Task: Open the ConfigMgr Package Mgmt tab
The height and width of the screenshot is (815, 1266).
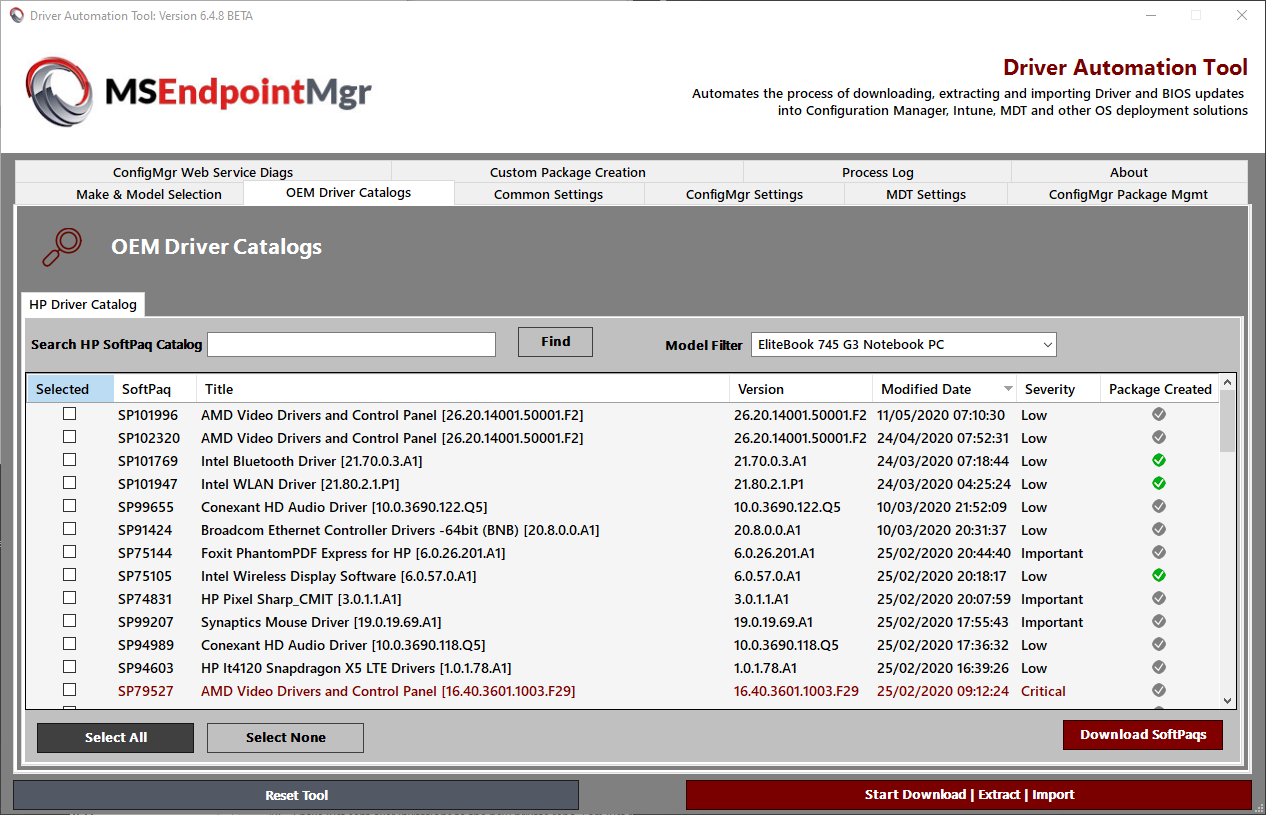Action: (x=1128, y=194)
